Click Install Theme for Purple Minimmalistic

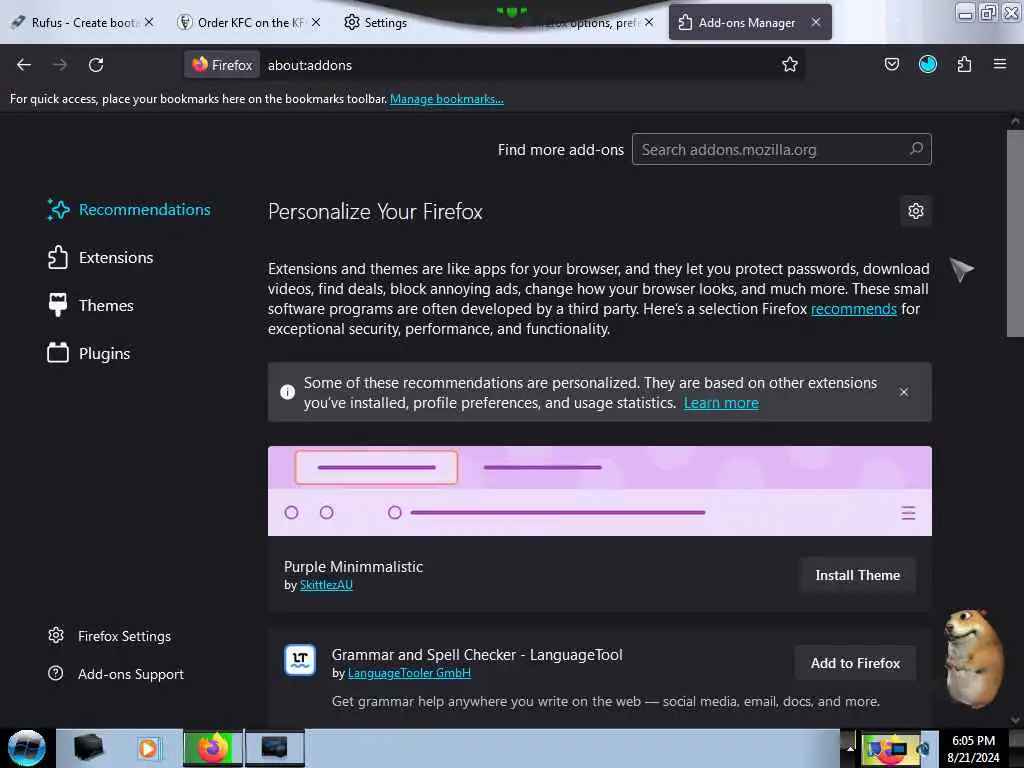[x=857, y=575]
